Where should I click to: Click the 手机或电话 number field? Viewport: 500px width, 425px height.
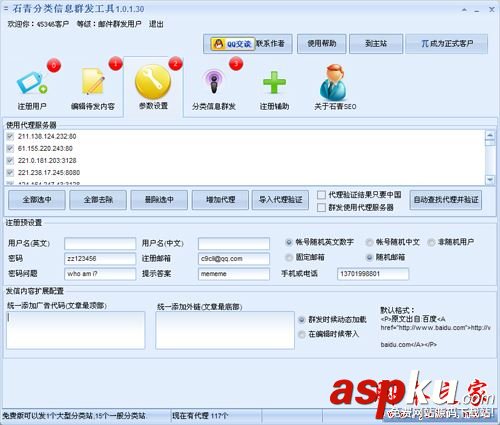(373, 274)
